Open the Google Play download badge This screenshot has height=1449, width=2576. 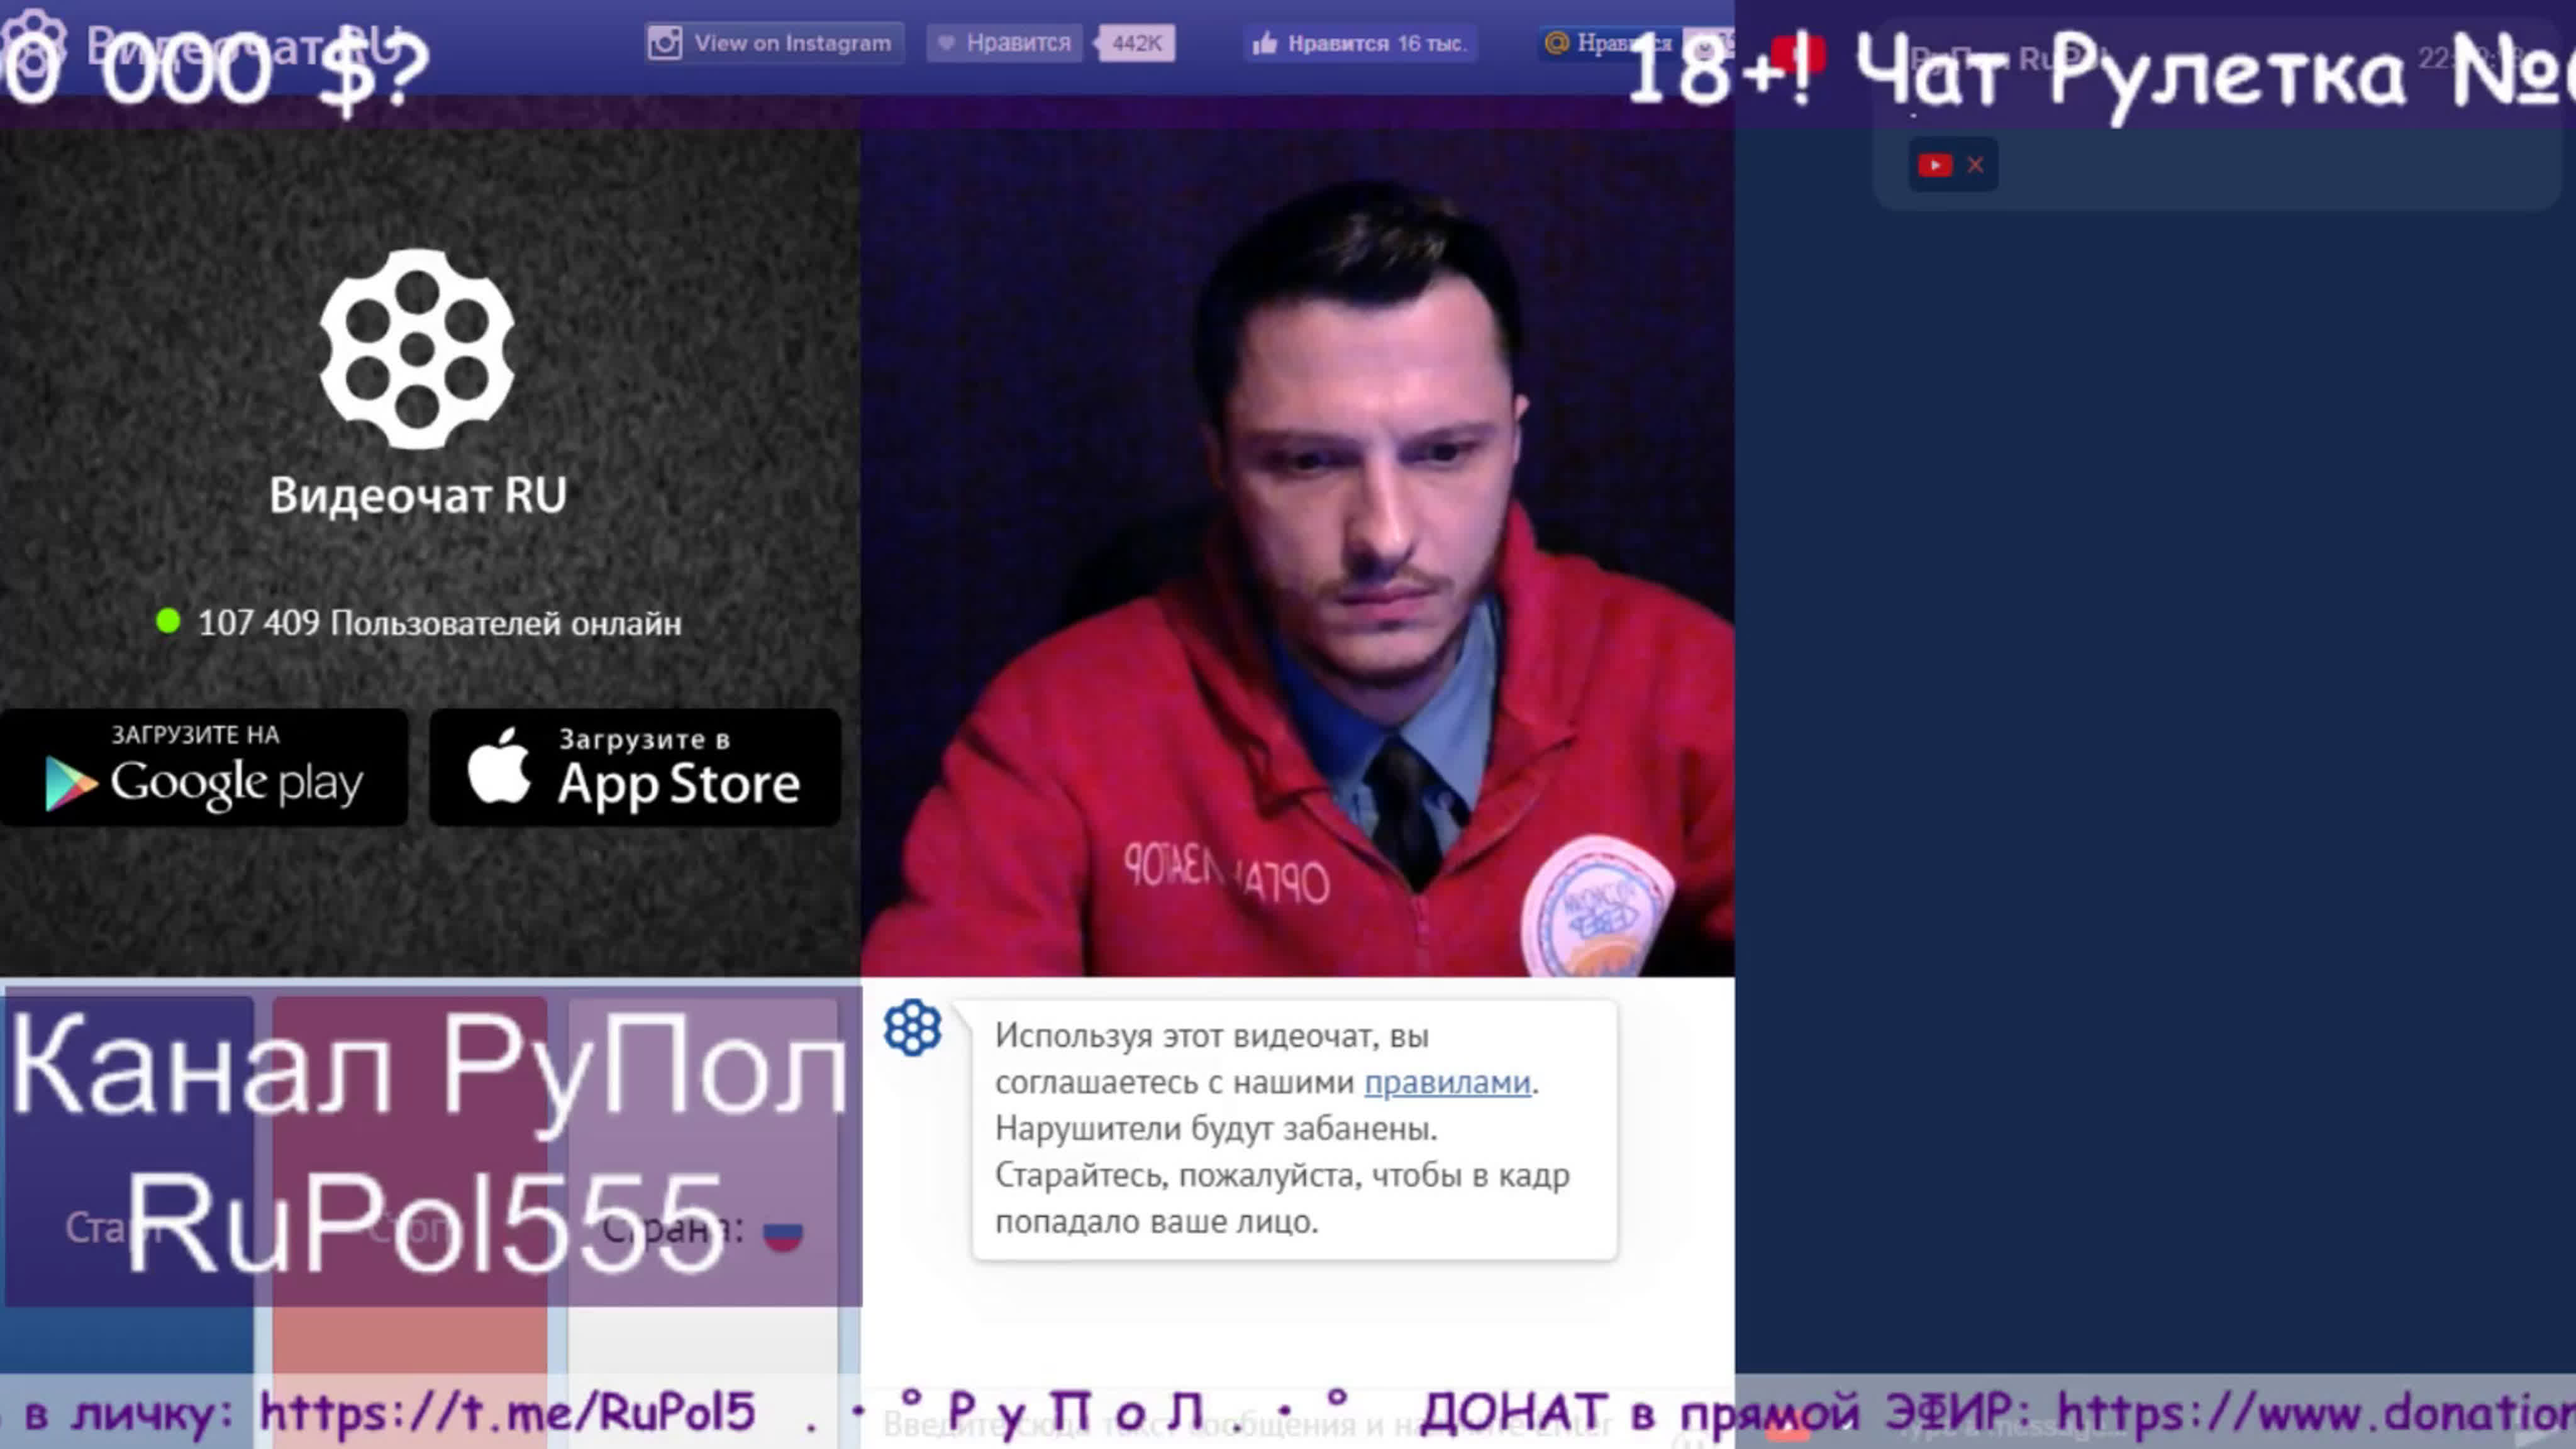204,768
